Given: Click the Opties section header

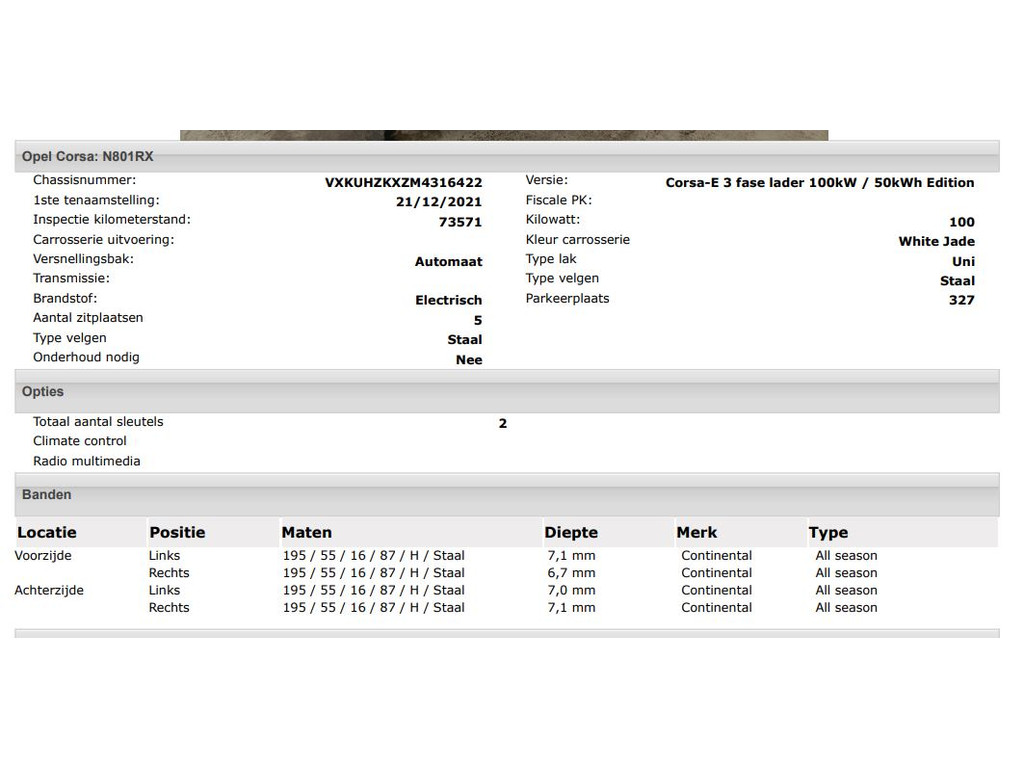Looking at the screenshot, I should point(507,392).
